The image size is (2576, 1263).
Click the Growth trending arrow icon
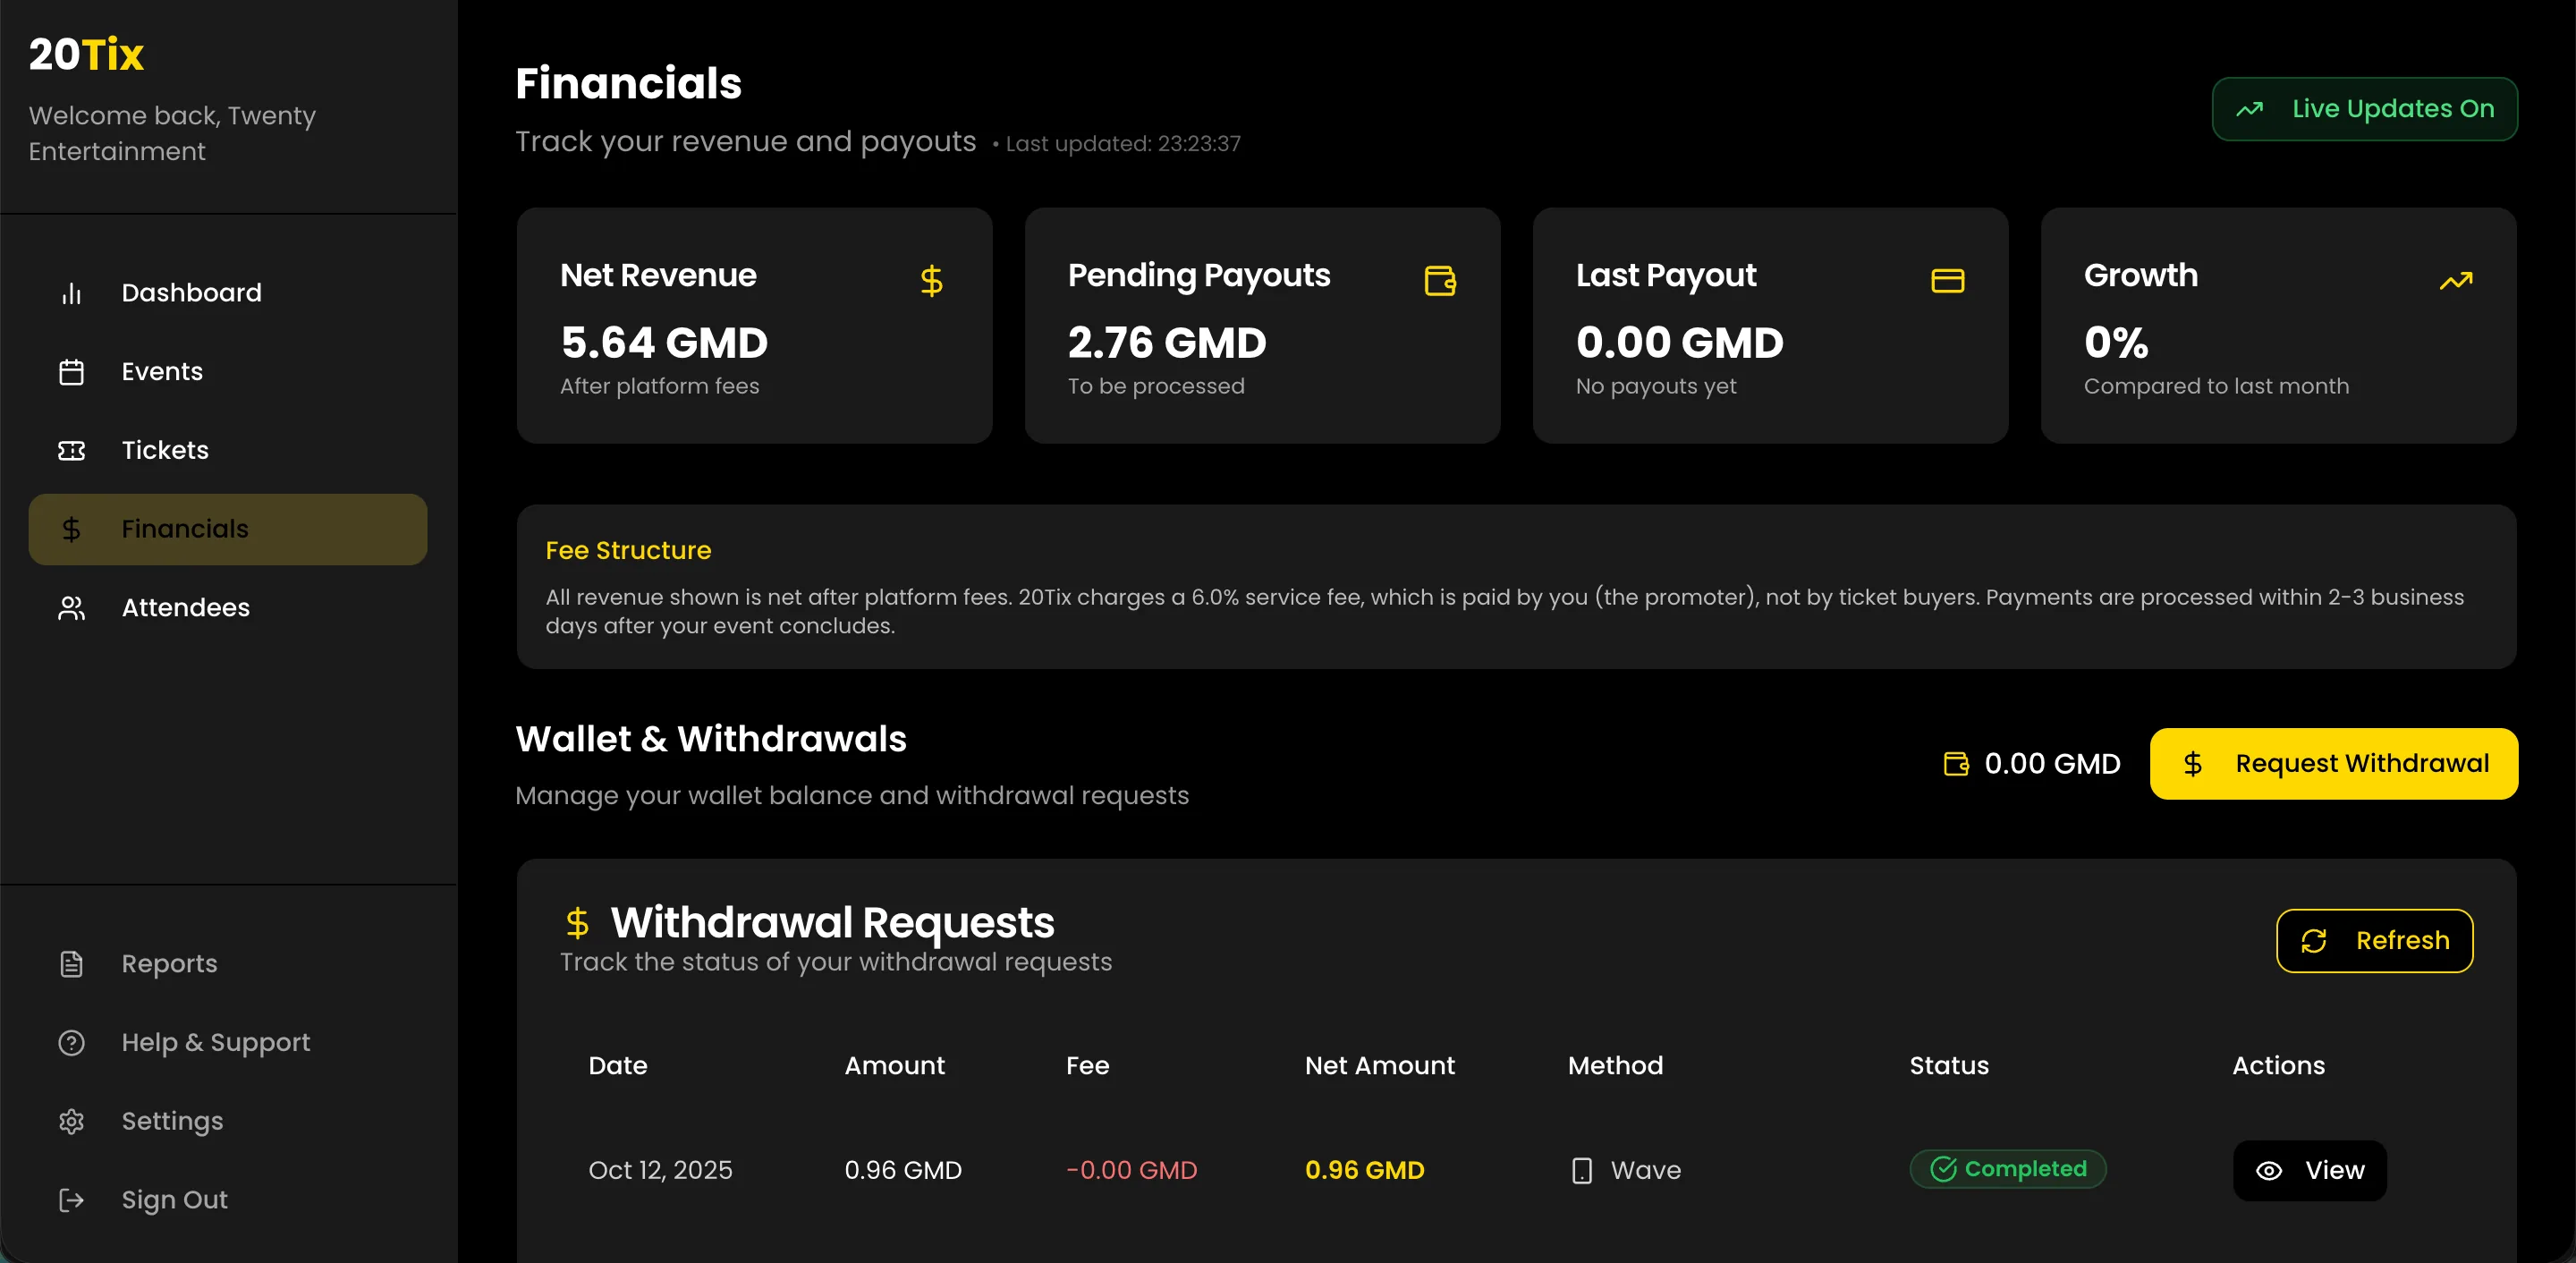point(2455,281)
